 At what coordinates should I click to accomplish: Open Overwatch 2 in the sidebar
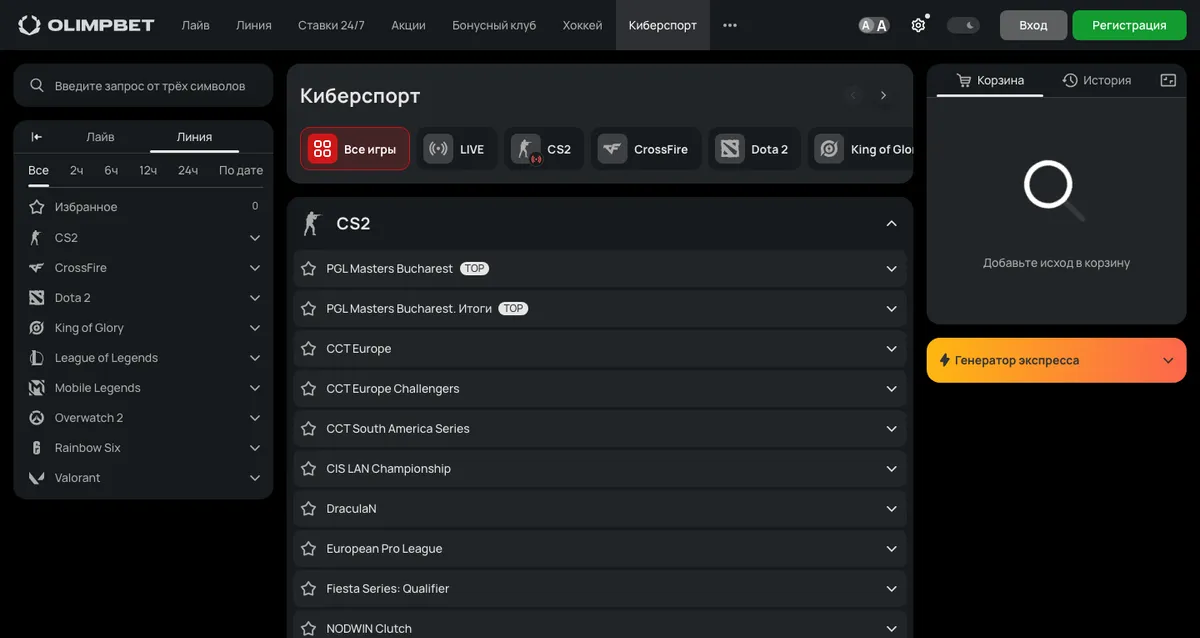click(143, 418)
